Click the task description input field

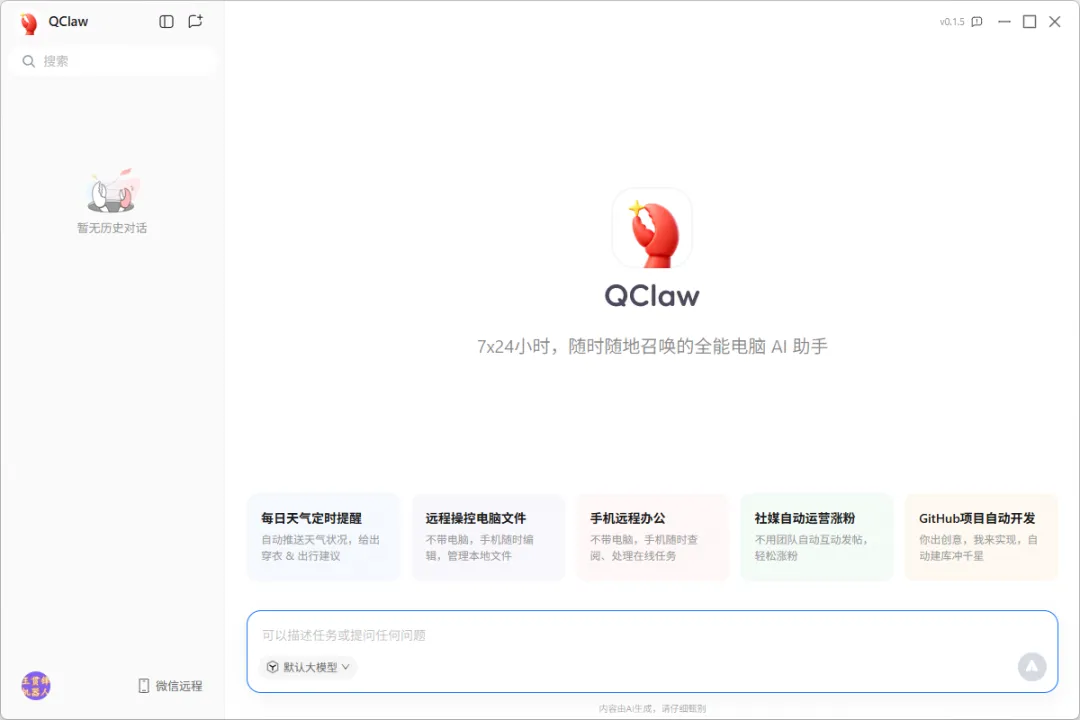(x=652, y=635)
